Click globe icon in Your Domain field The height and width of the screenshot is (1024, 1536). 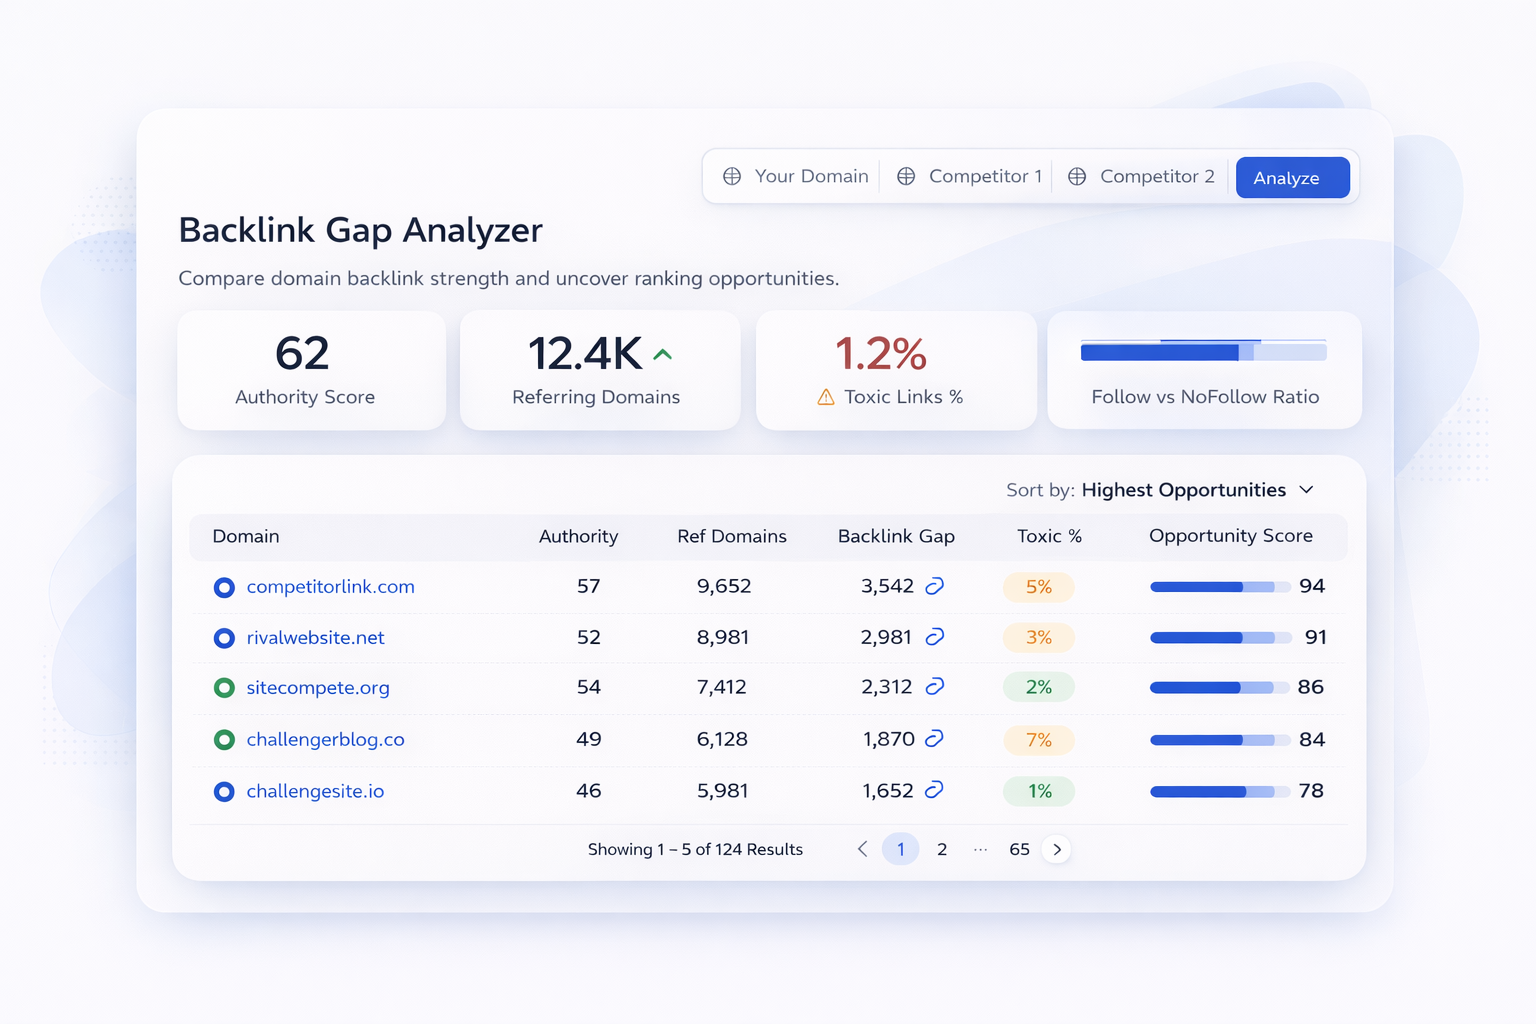[732, 176]
